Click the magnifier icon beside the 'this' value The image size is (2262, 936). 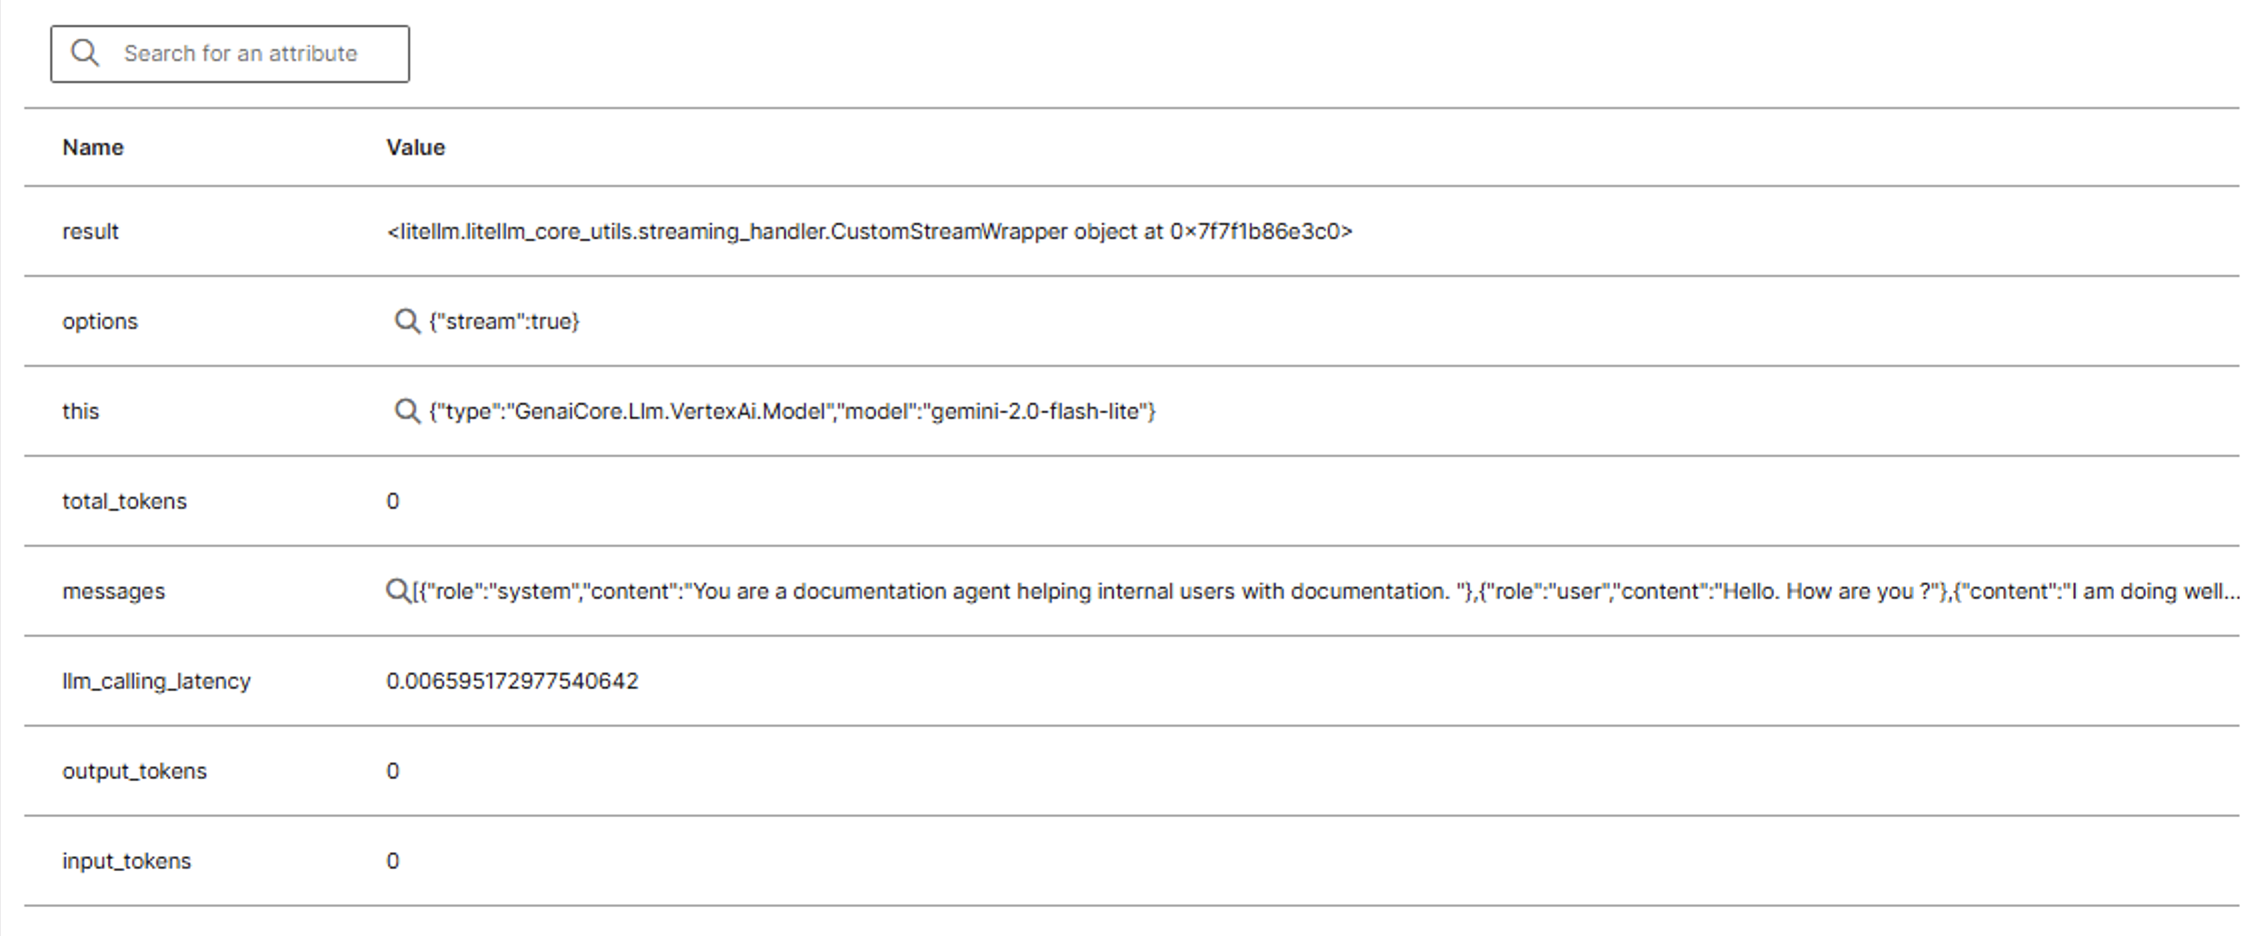(406, 411)
